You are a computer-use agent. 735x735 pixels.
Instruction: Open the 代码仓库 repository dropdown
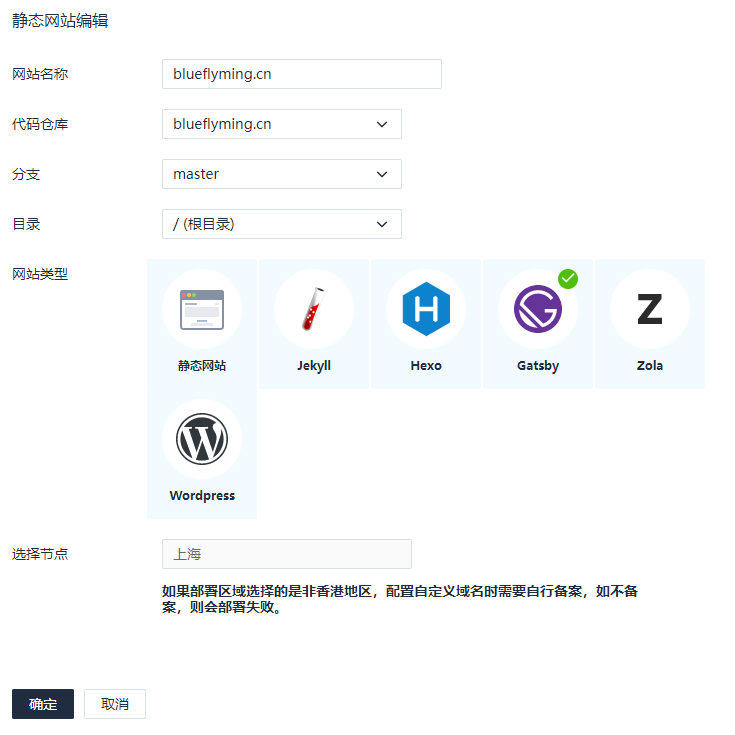tap(282, 124)
